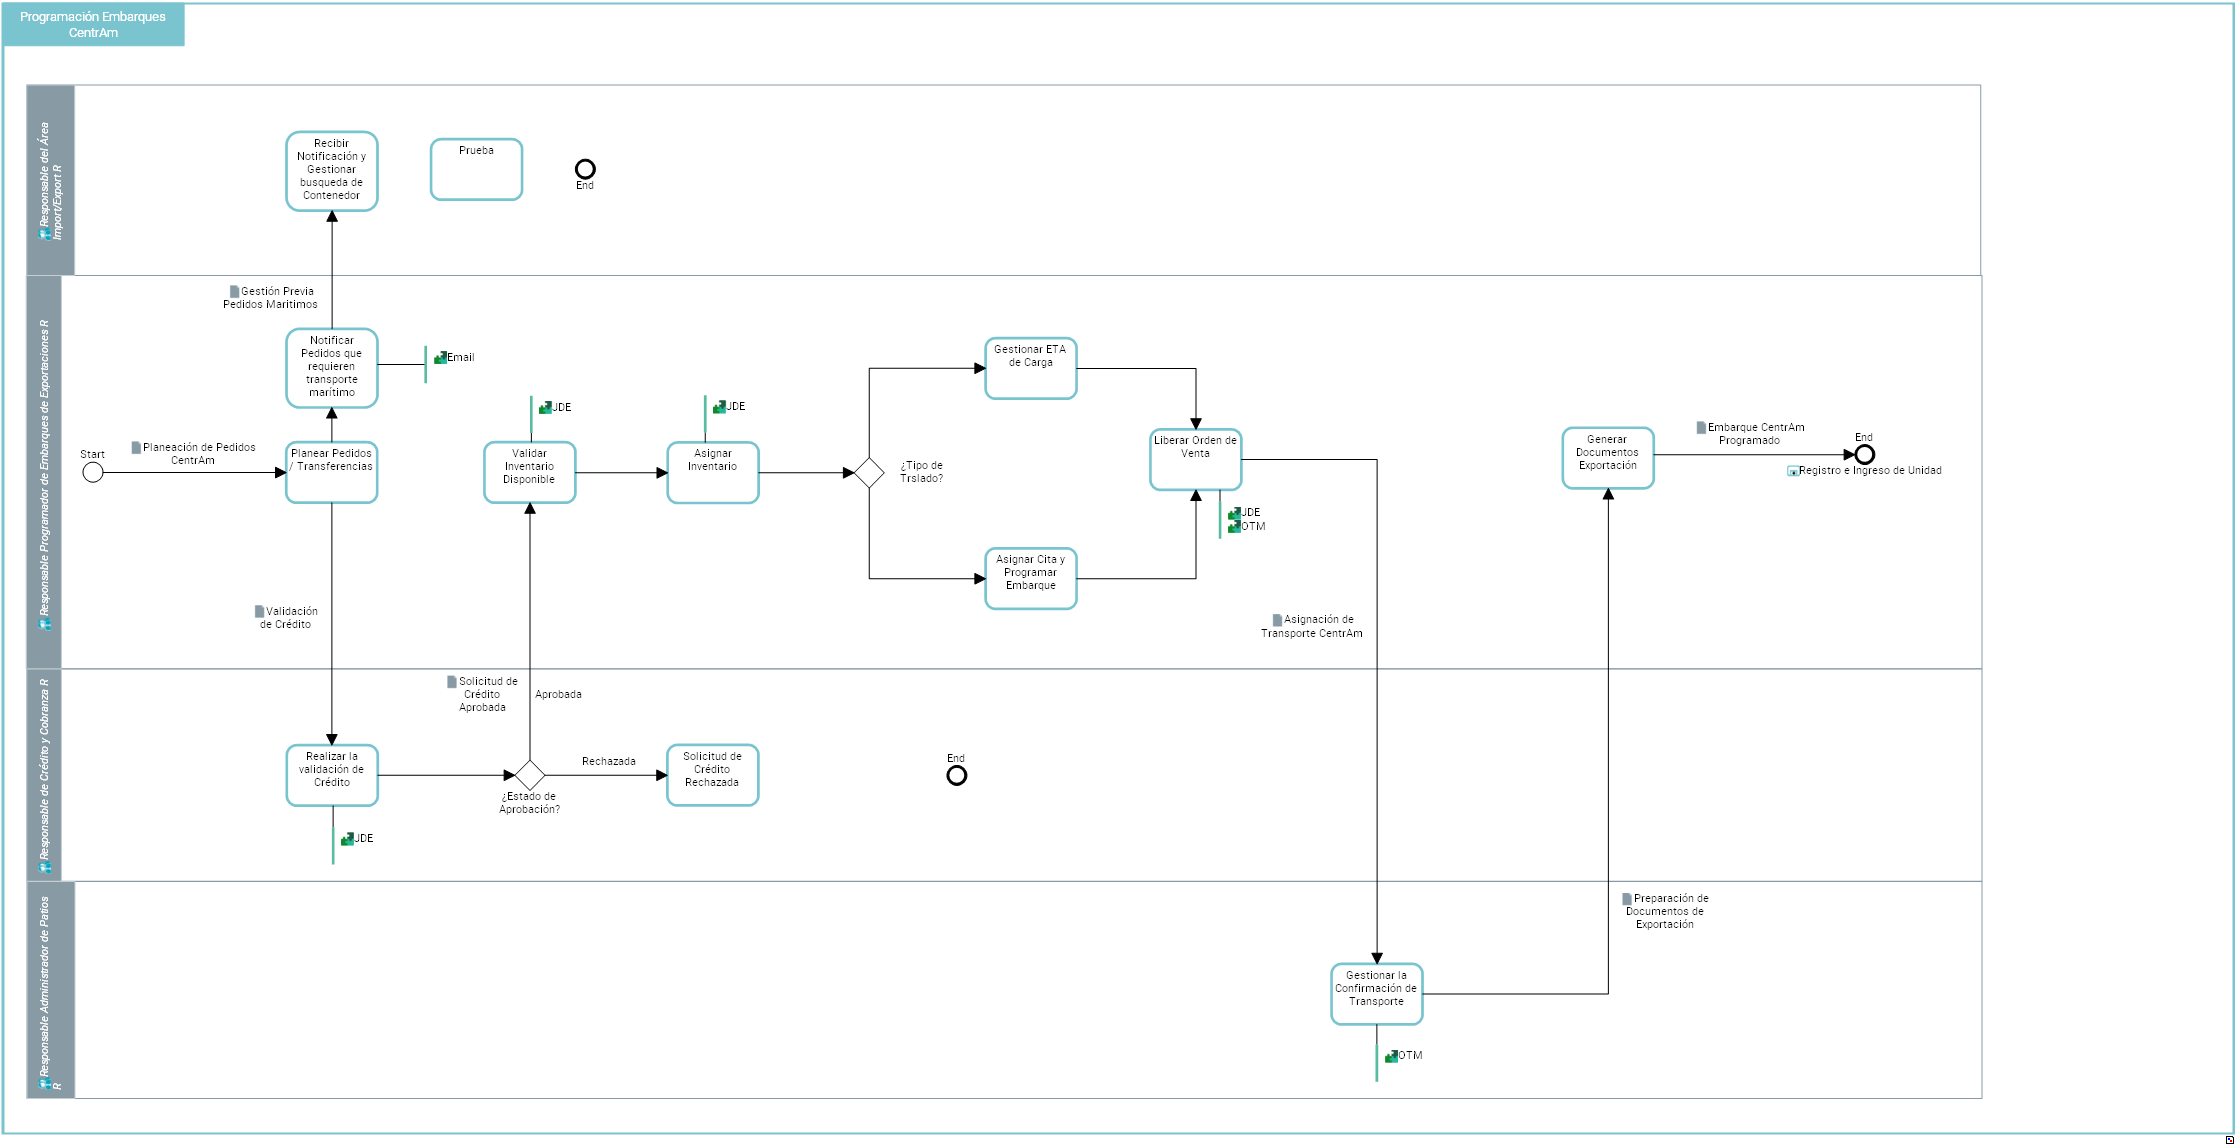This screenshot has width=2235, height=1145.
Task: Select the End event in the Crédito y Cobranza lane
Action: [x=957, y=775]
